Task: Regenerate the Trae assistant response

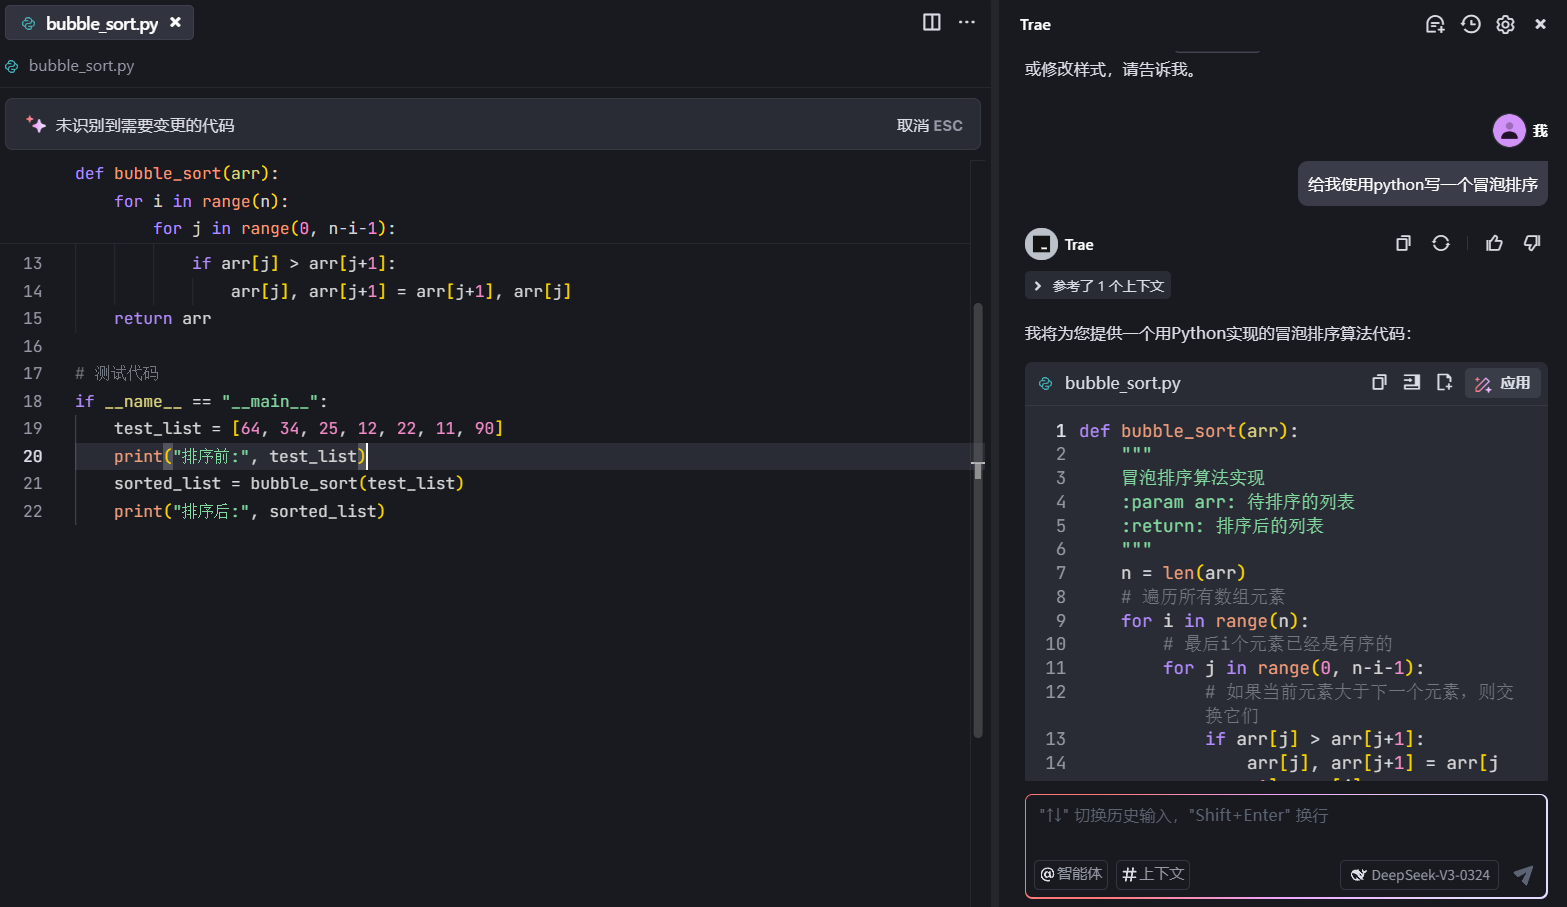Action: coord(1441,243)
